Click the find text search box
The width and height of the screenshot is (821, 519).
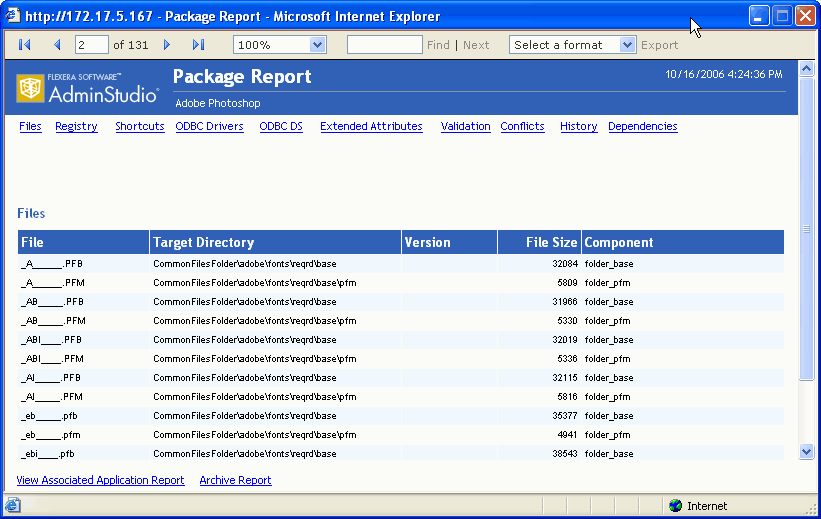click(x=384, y=45)
